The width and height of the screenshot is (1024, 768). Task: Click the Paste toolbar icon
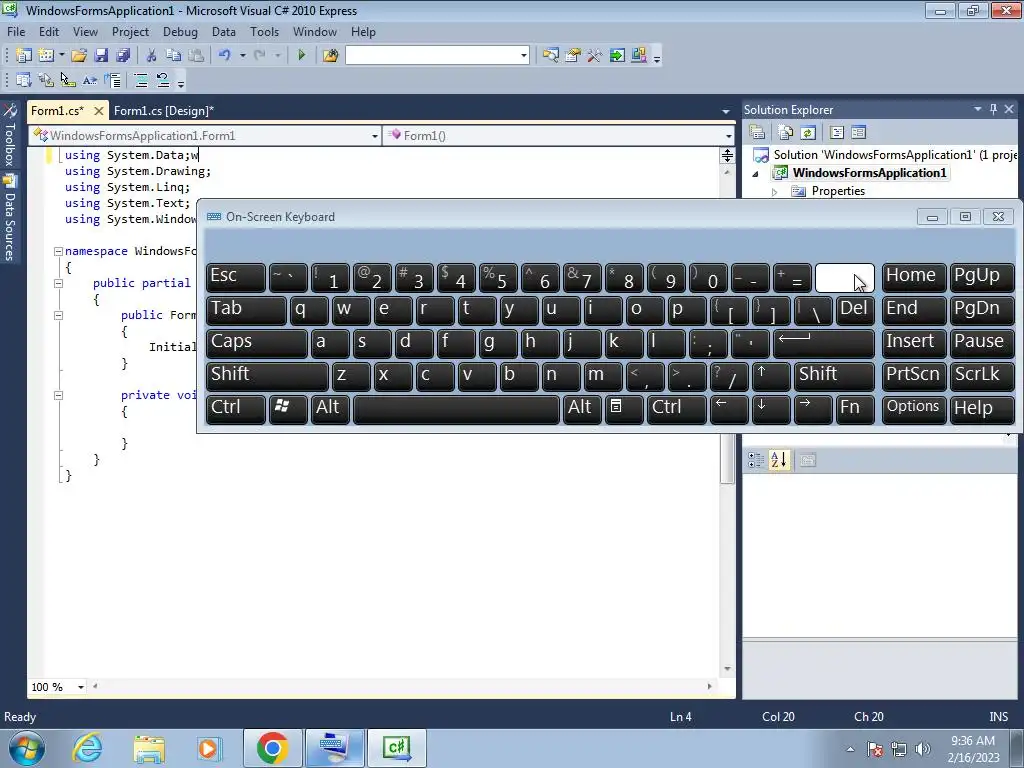point(195,56)
